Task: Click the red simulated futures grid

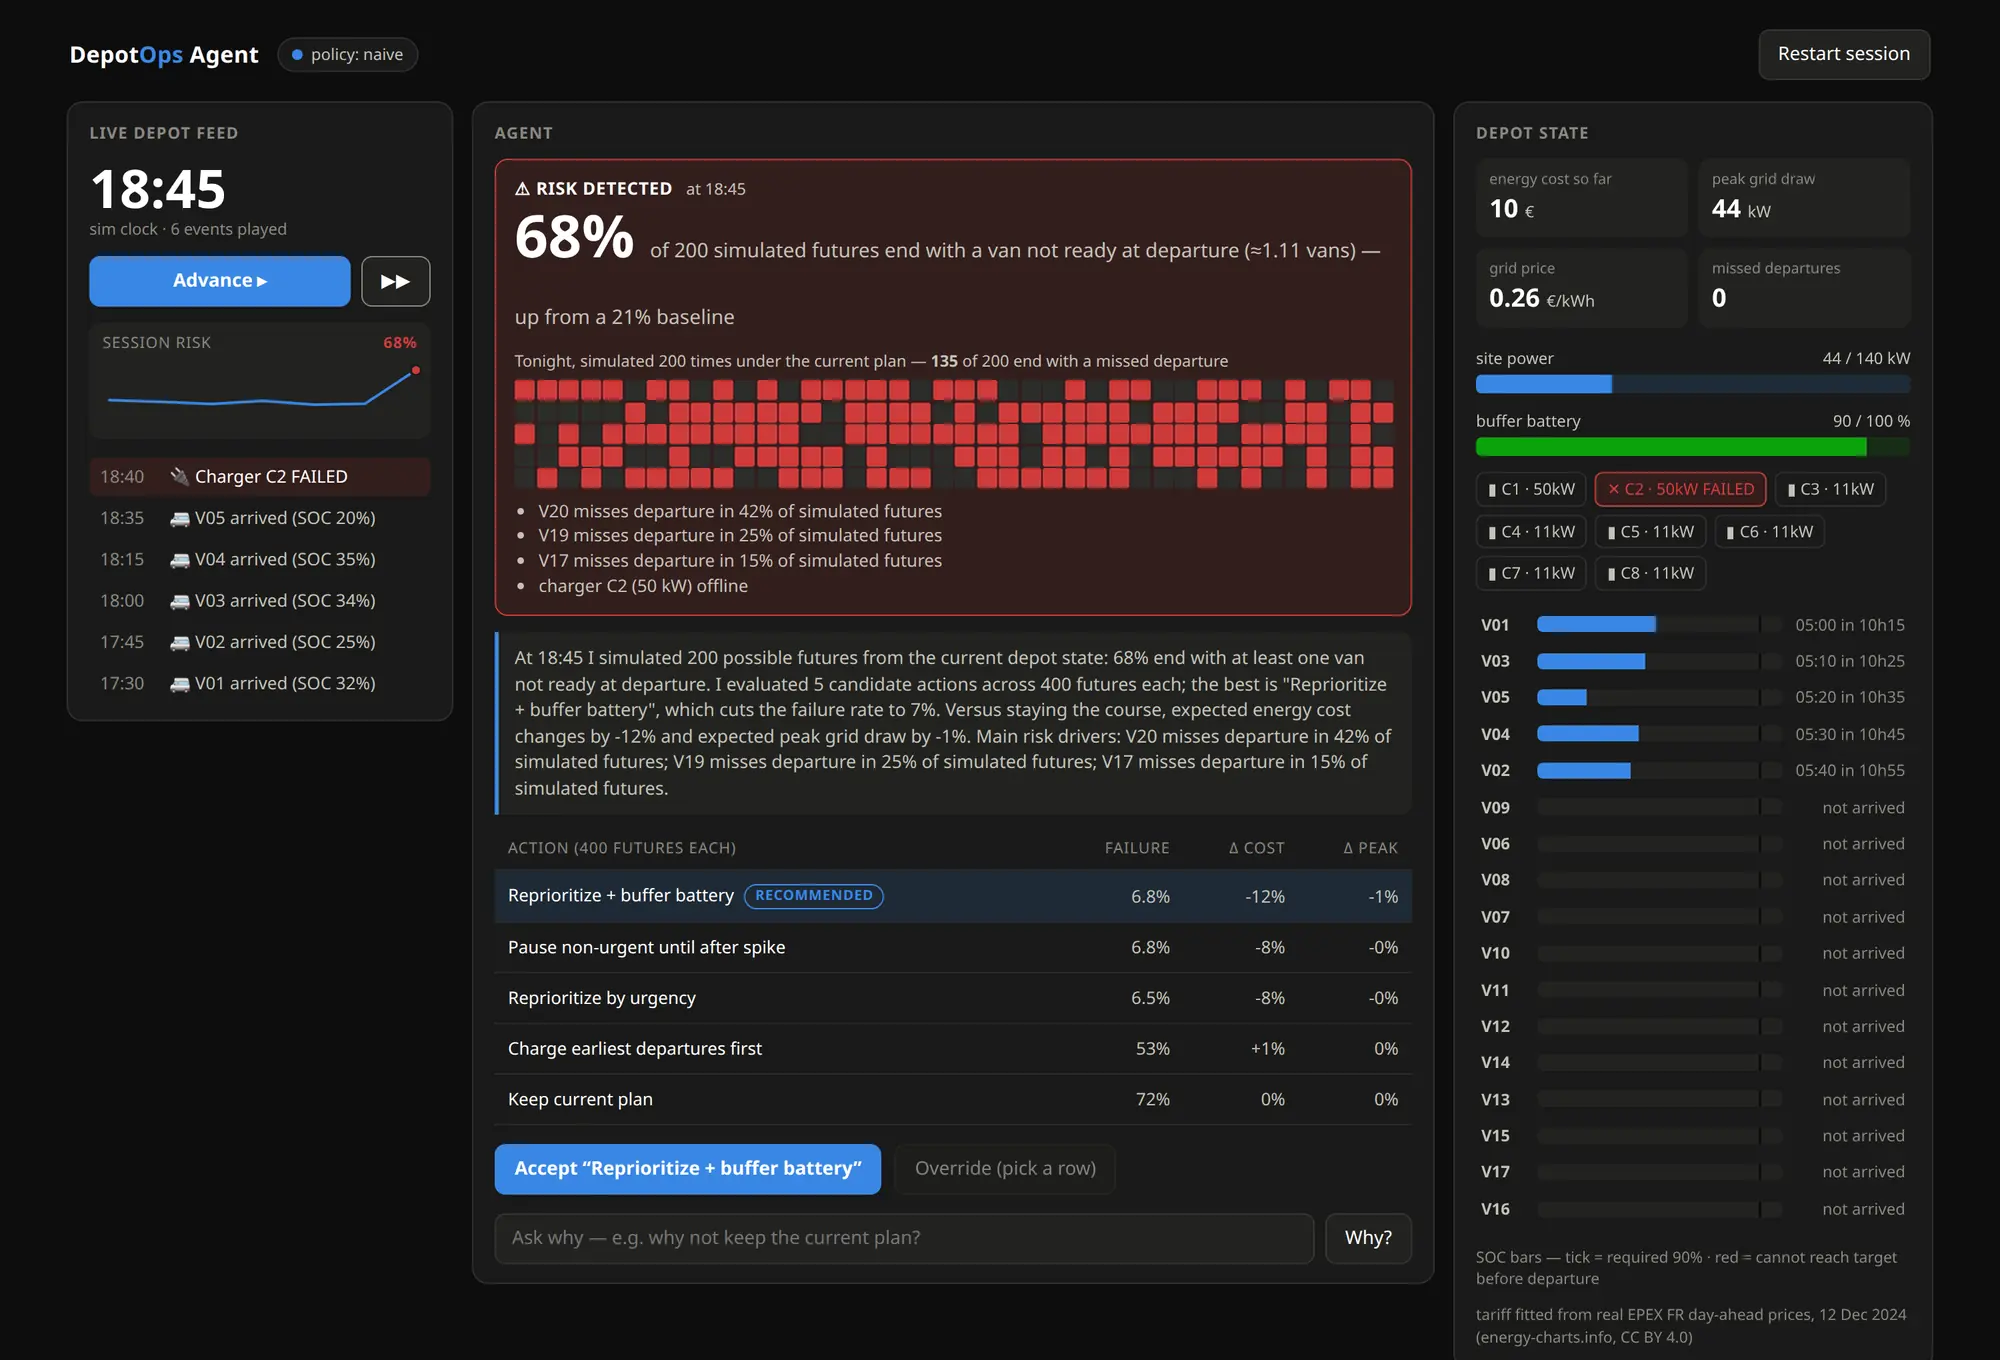Action: click(953, 433)
